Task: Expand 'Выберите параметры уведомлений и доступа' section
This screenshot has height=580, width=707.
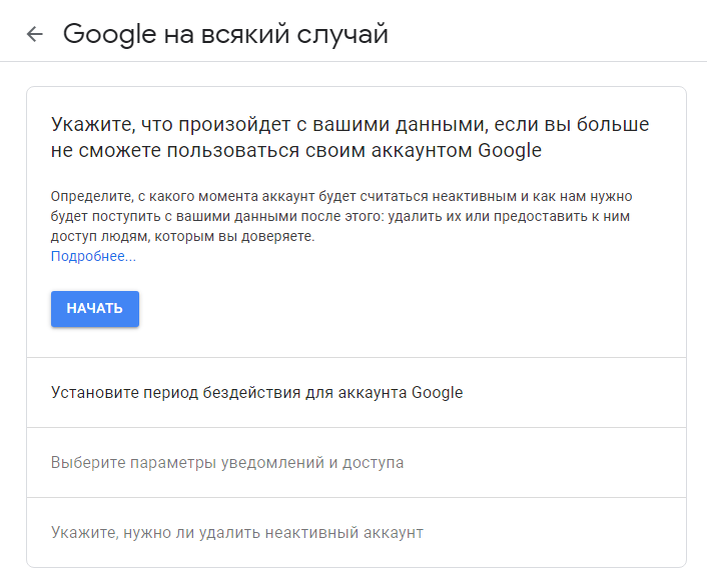Action: click(356, 463)
